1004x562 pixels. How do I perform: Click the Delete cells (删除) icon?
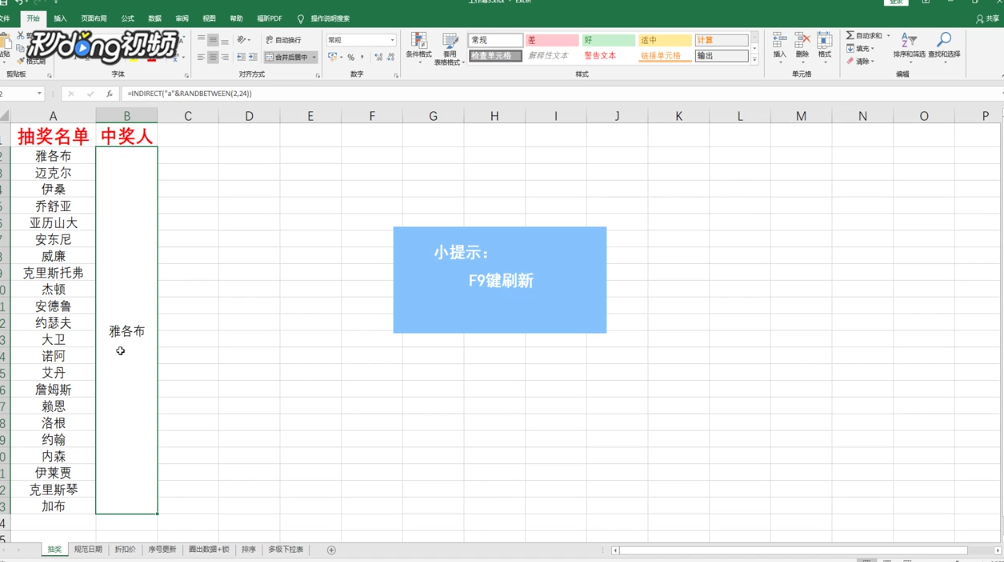(x=802, y=40)
